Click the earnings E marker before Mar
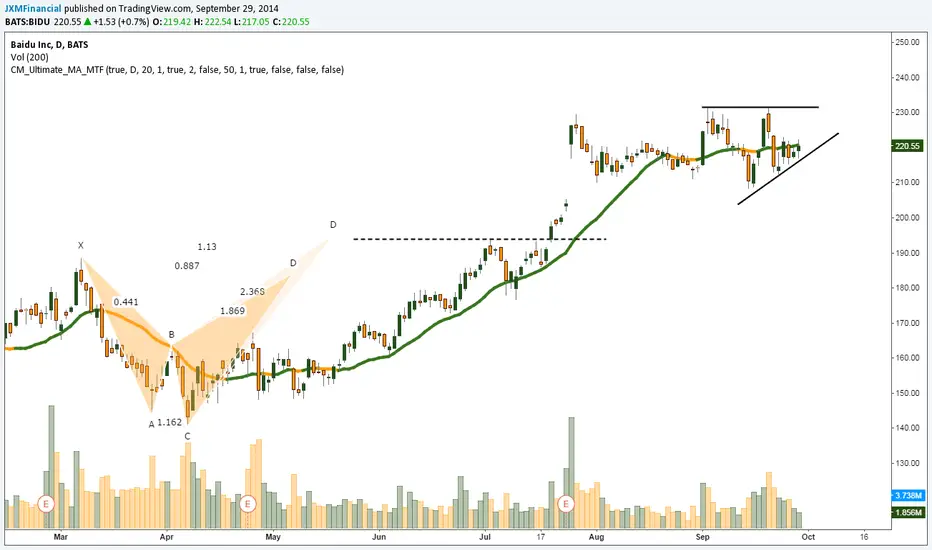 46,504
